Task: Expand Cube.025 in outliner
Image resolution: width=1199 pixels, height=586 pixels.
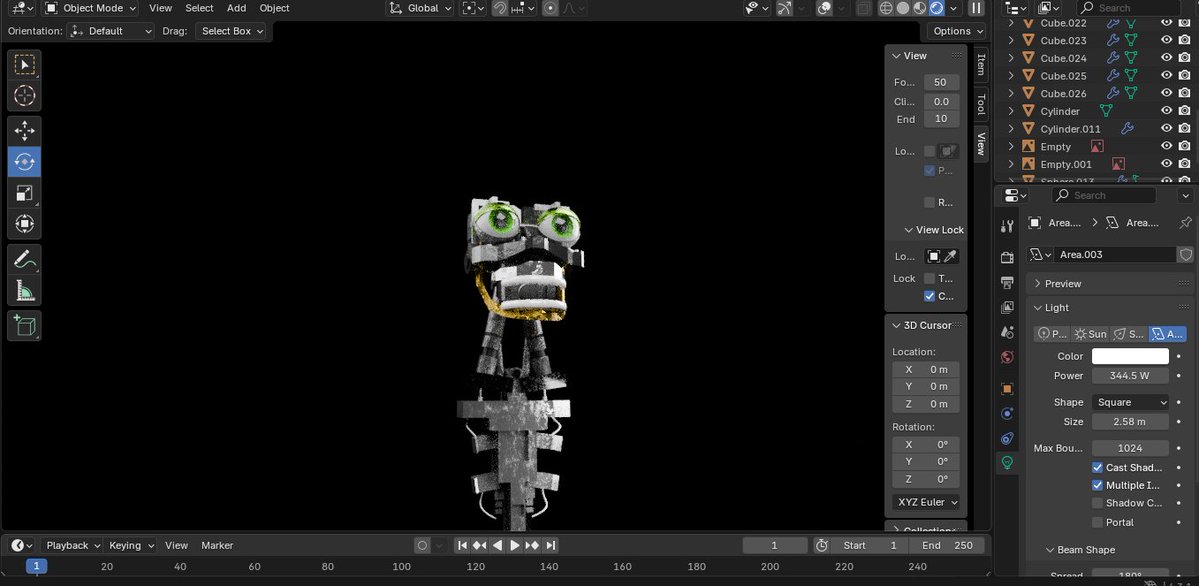Action: click(x=1011, y=76)
